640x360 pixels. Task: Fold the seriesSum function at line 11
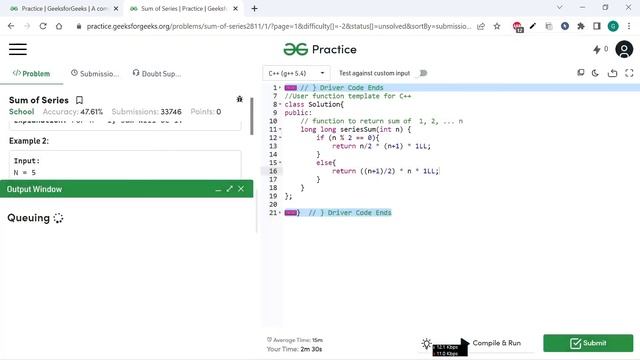pos(280,129)
